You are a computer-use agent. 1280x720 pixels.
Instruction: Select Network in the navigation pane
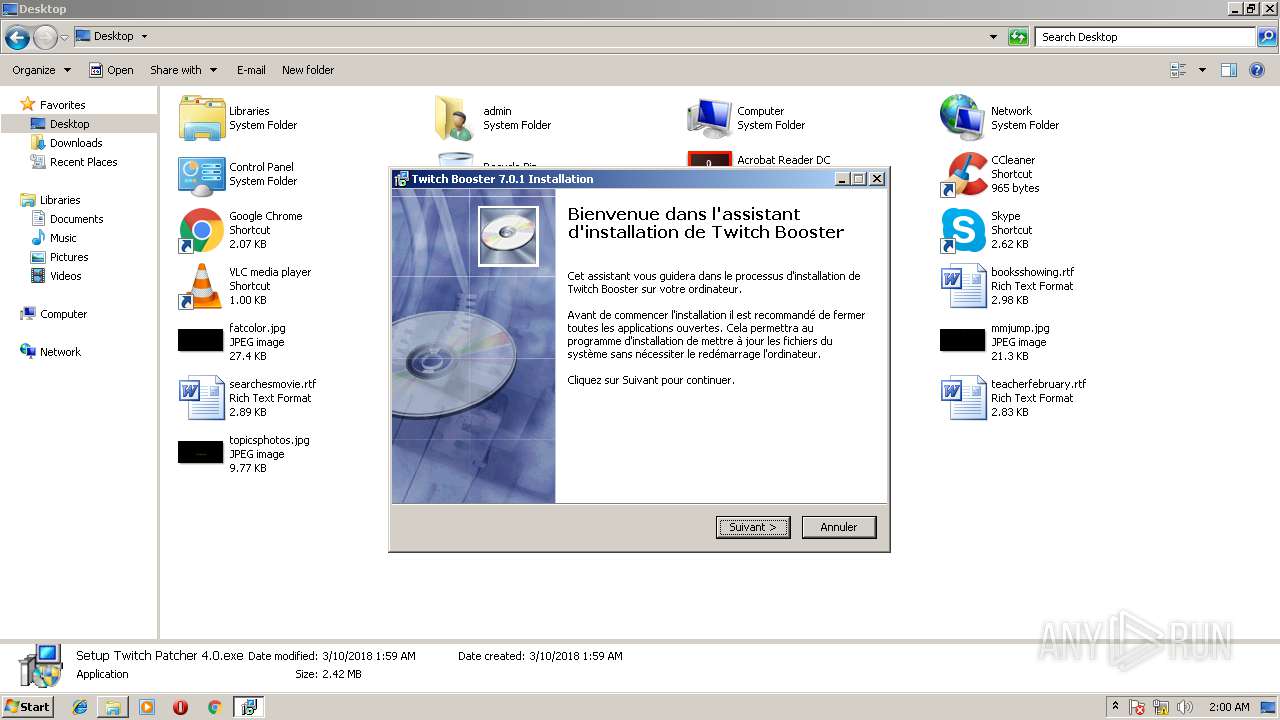click(60, 352)
